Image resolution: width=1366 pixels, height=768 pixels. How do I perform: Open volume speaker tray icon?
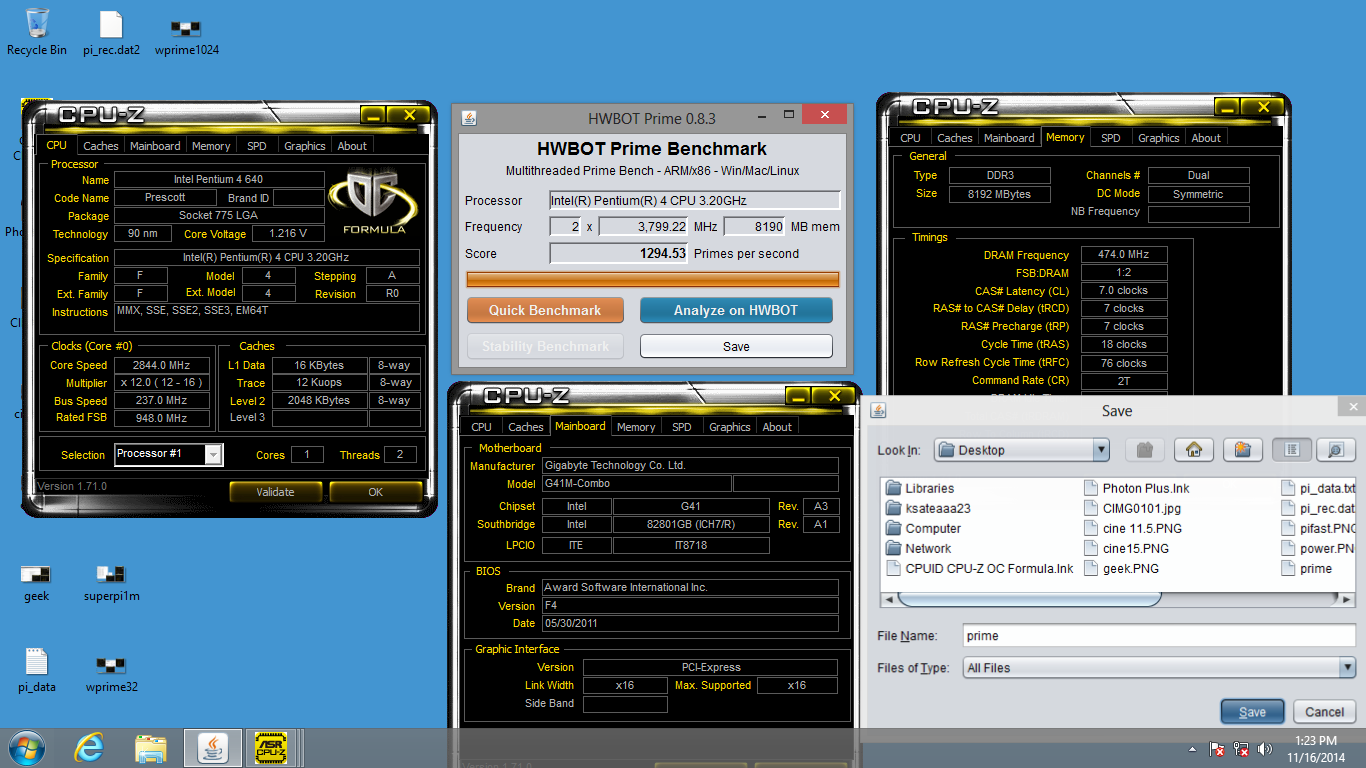point(1267,748)
